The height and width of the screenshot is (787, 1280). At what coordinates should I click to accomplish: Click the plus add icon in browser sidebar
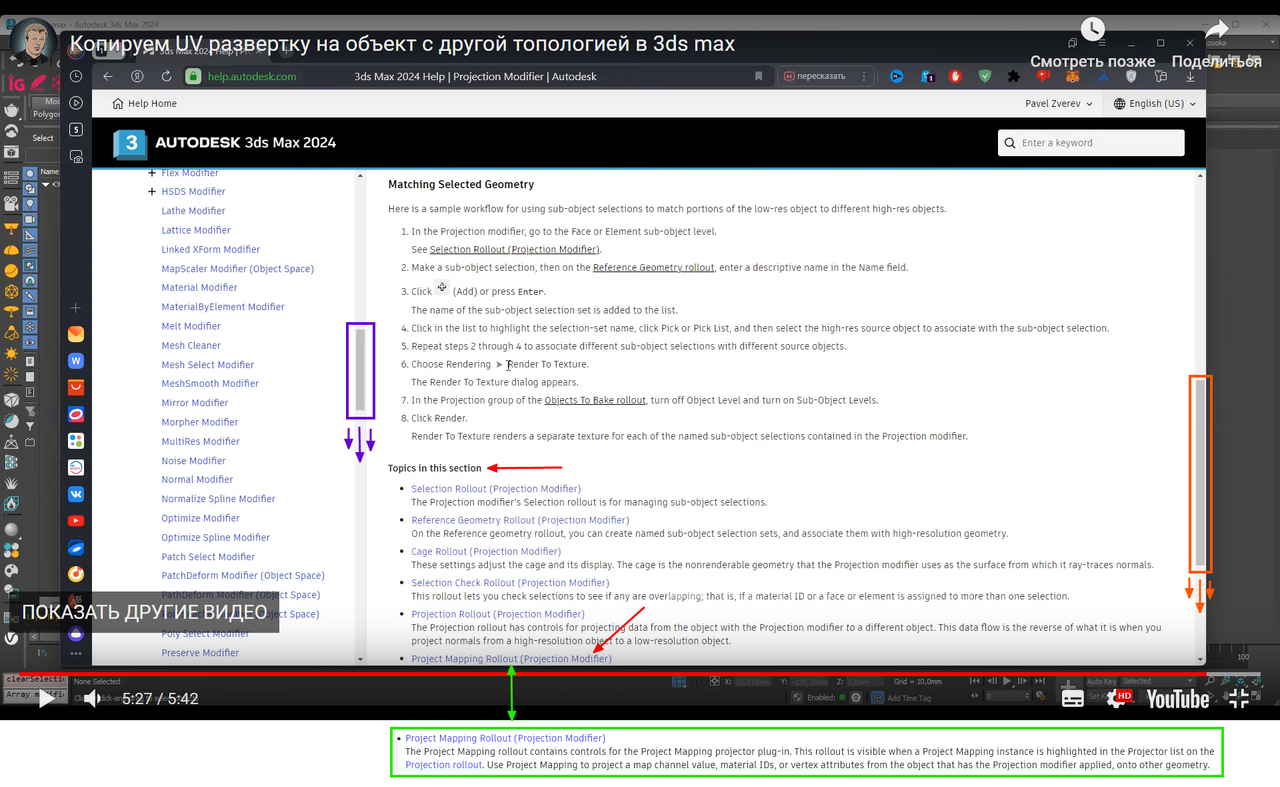(76, 308)
